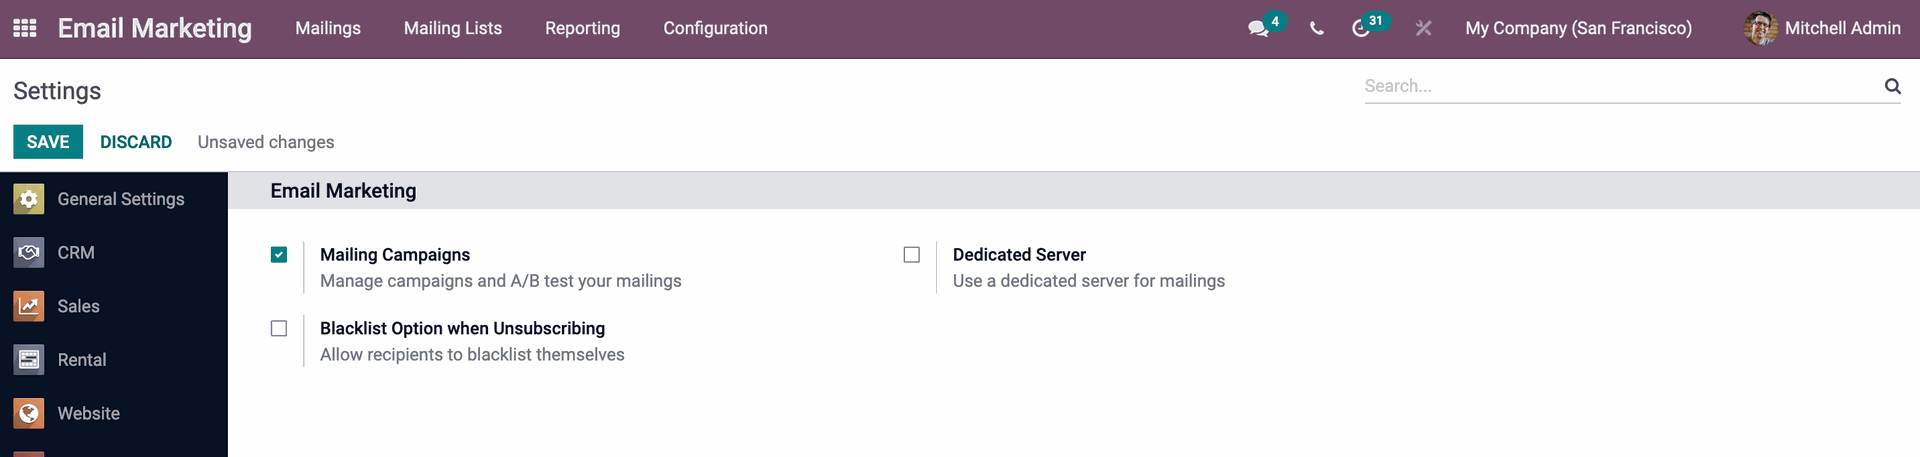Click 'Allow recipients to blacklist themselves' text
The width and height of the screenshot is (1920, 457).
point(472,355)
